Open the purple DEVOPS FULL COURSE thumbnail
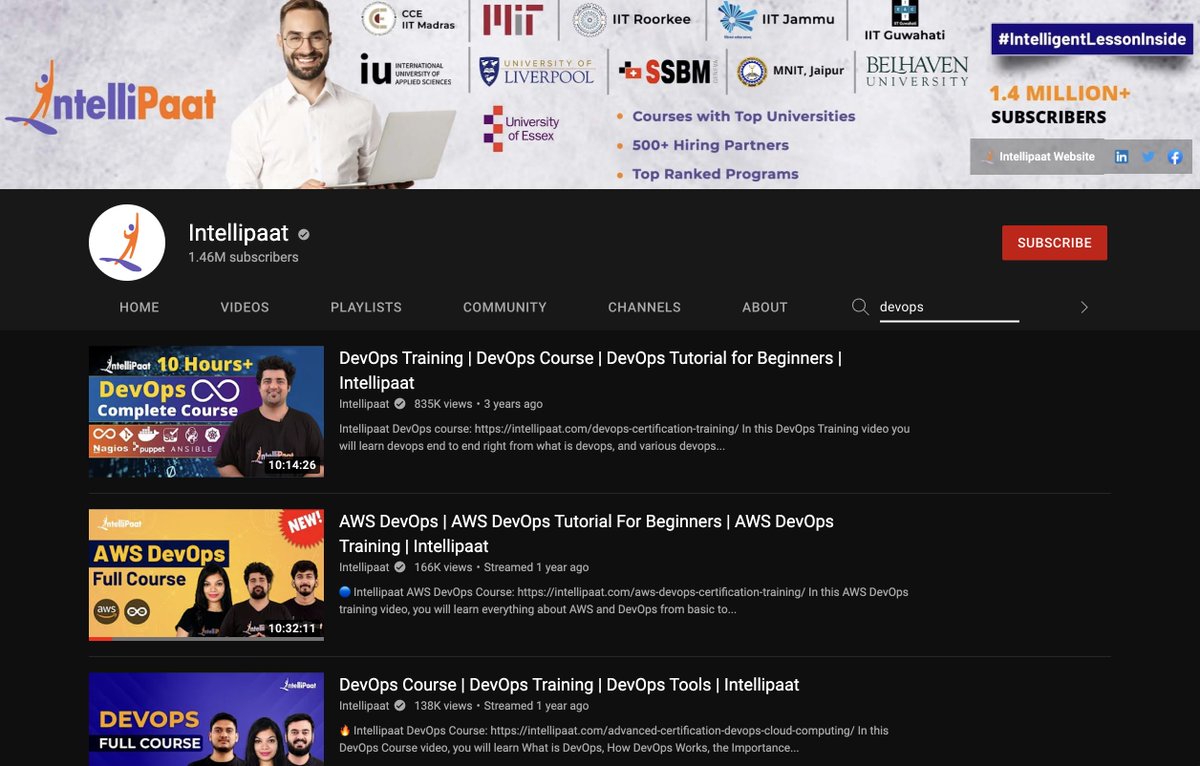1200x766 pixels. coord(206,719)
